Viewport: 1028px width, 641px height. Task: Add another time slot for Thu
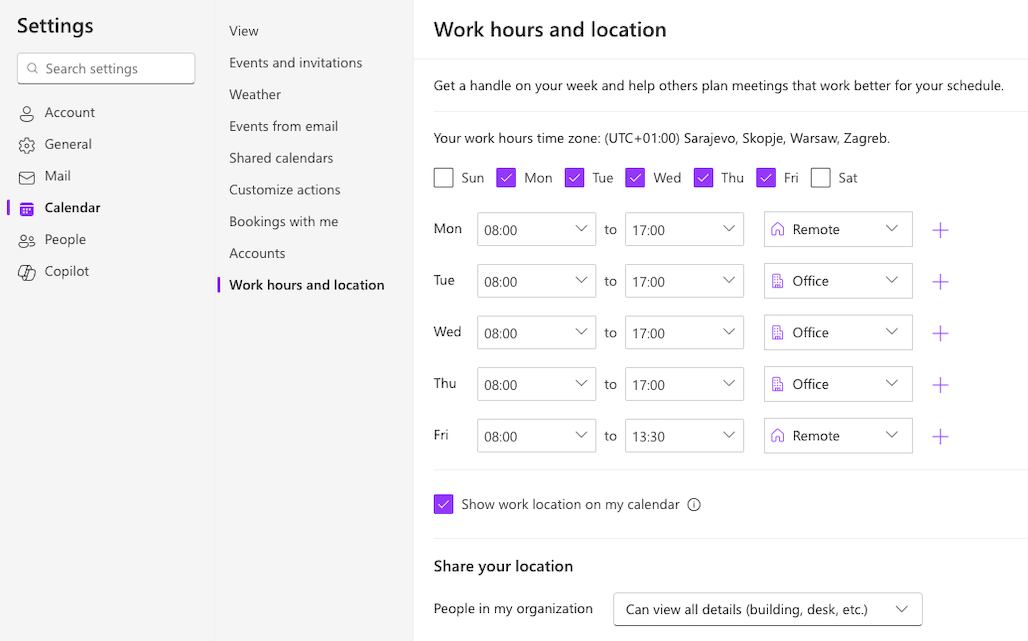point(940,385)
